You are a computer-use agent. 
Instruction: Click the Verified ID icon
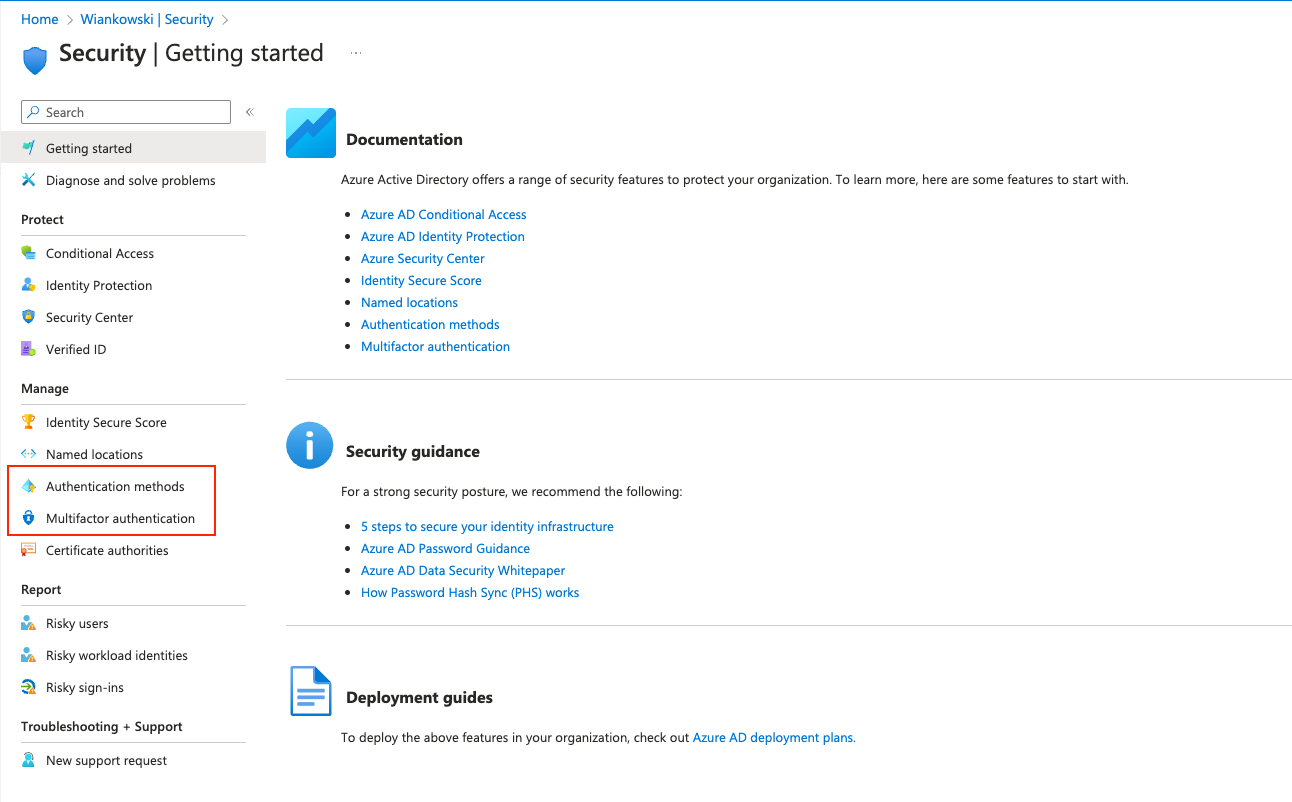pyautogui.click(x=28, y=349)
